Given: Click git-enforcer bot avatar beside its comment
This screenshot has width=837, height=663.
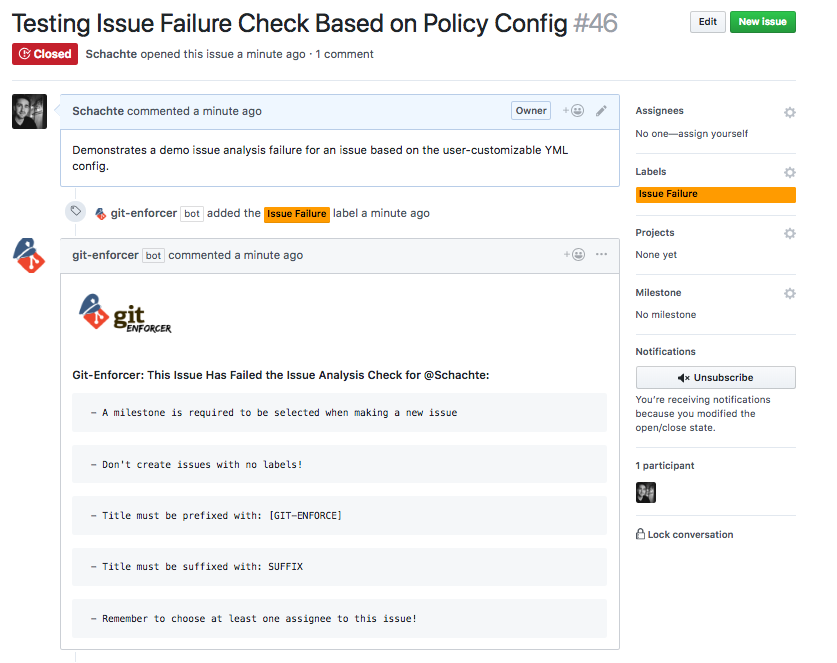Looking at the screenshot, I should 29,256.
